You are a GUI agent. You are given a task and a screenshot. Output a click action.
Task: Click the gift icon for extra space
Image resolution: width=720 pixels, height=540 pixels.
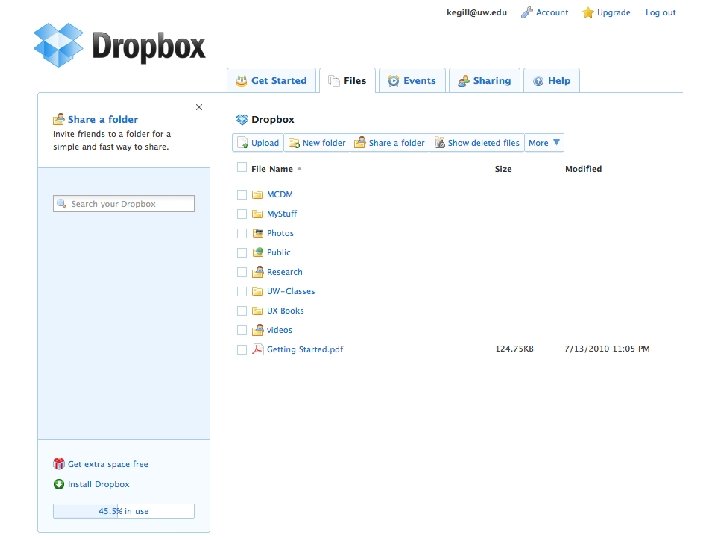[59, 464]
